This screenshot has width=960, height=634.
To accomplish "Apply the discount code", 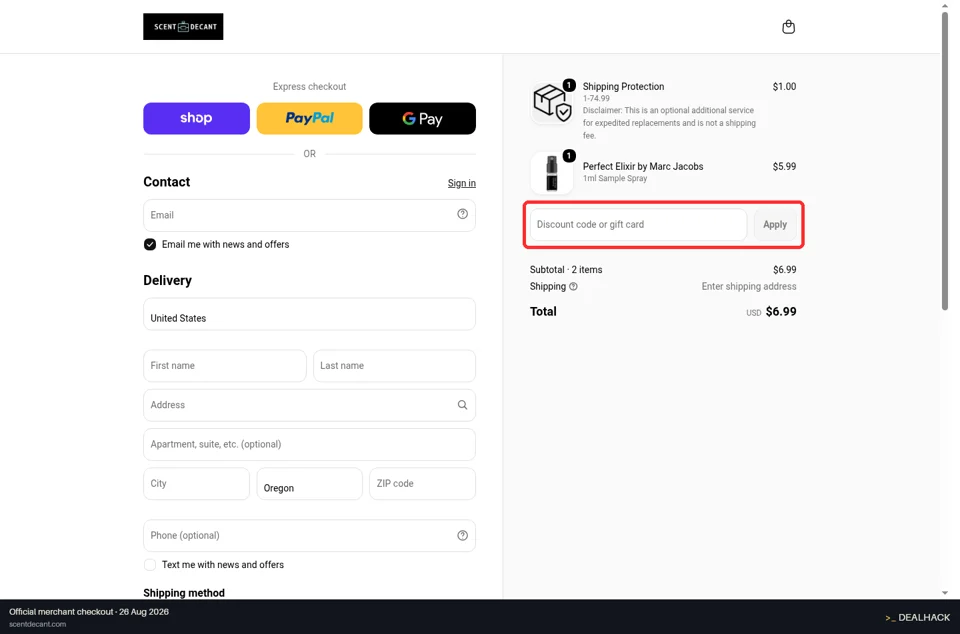I will (x=774, y=225).
